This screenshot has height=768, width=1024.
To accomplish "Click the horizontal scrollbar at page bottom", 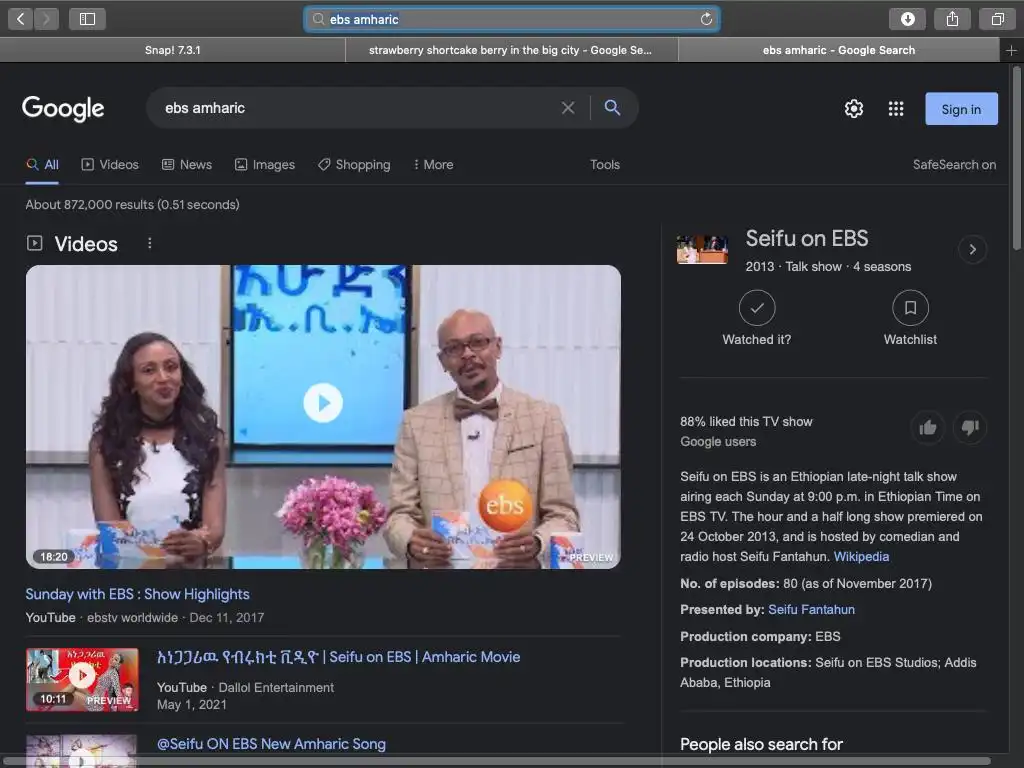I will point(496,761).
